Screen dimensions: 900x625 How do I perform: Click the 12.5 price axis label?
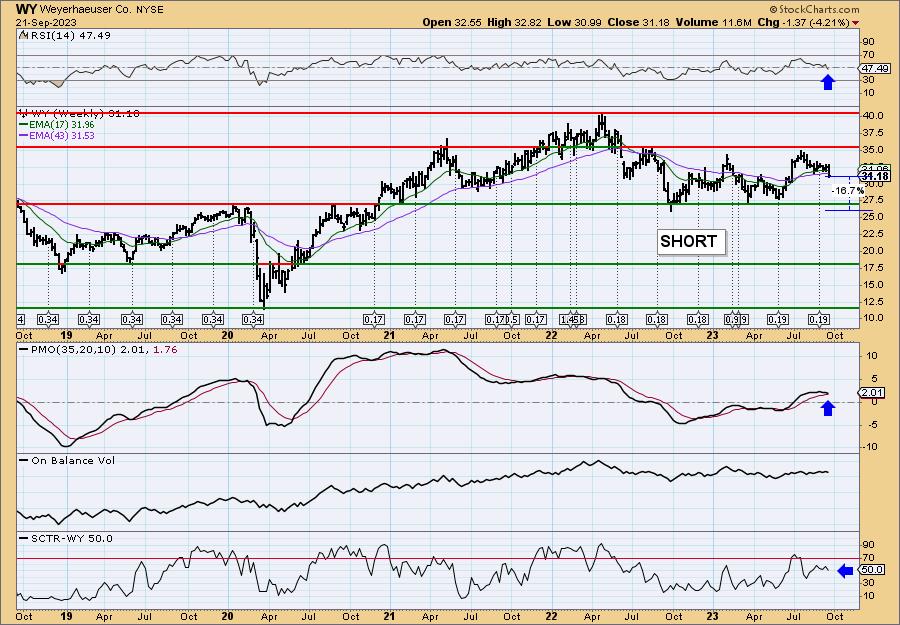click(x=872, y=301)
